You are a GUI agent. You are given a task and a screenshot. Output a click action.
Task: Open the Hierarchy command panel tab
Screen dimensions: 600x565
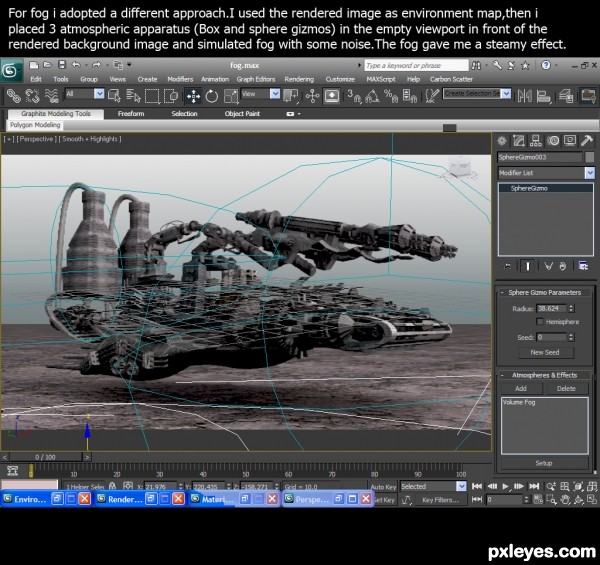[536, 141]
